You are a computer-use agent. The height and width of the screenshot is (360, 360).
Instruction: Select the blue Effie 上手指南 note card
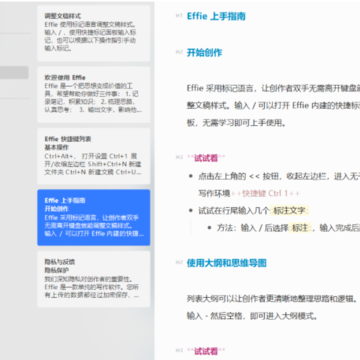(94, 217)
